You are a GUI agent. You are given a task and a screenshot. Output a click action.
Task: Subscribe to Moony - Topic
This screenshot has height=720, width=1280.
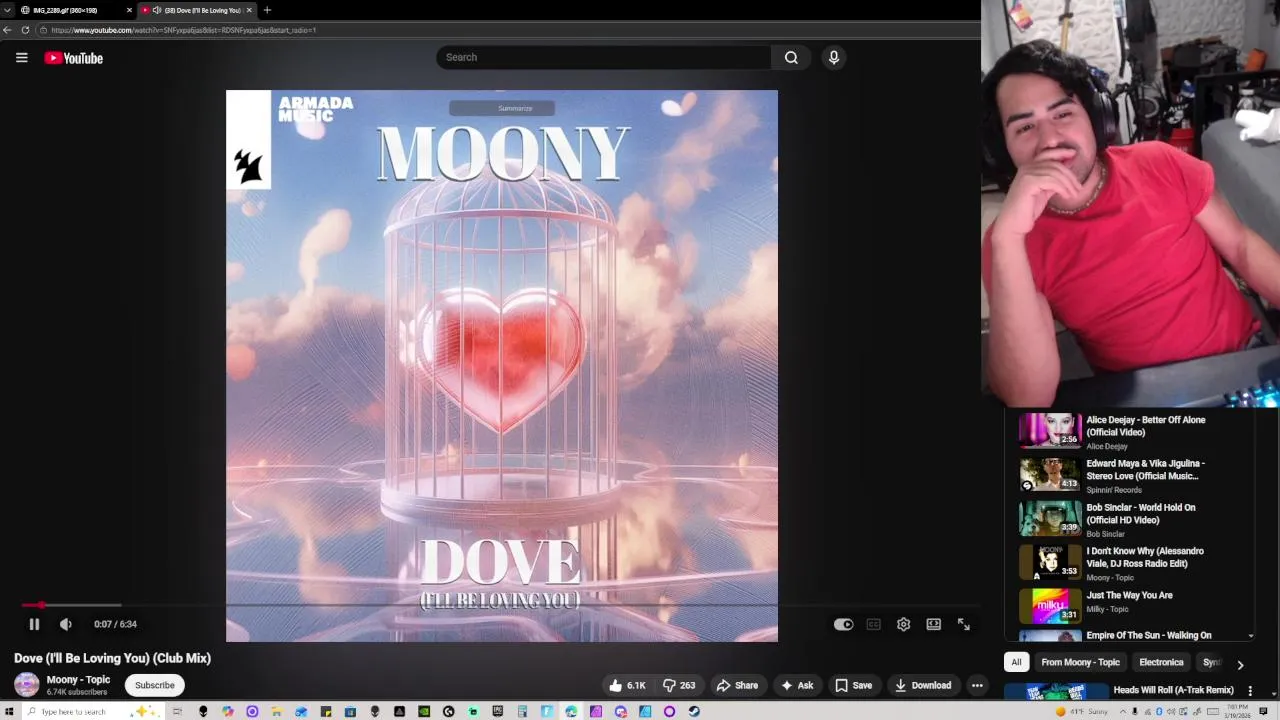tap(155, 685)
